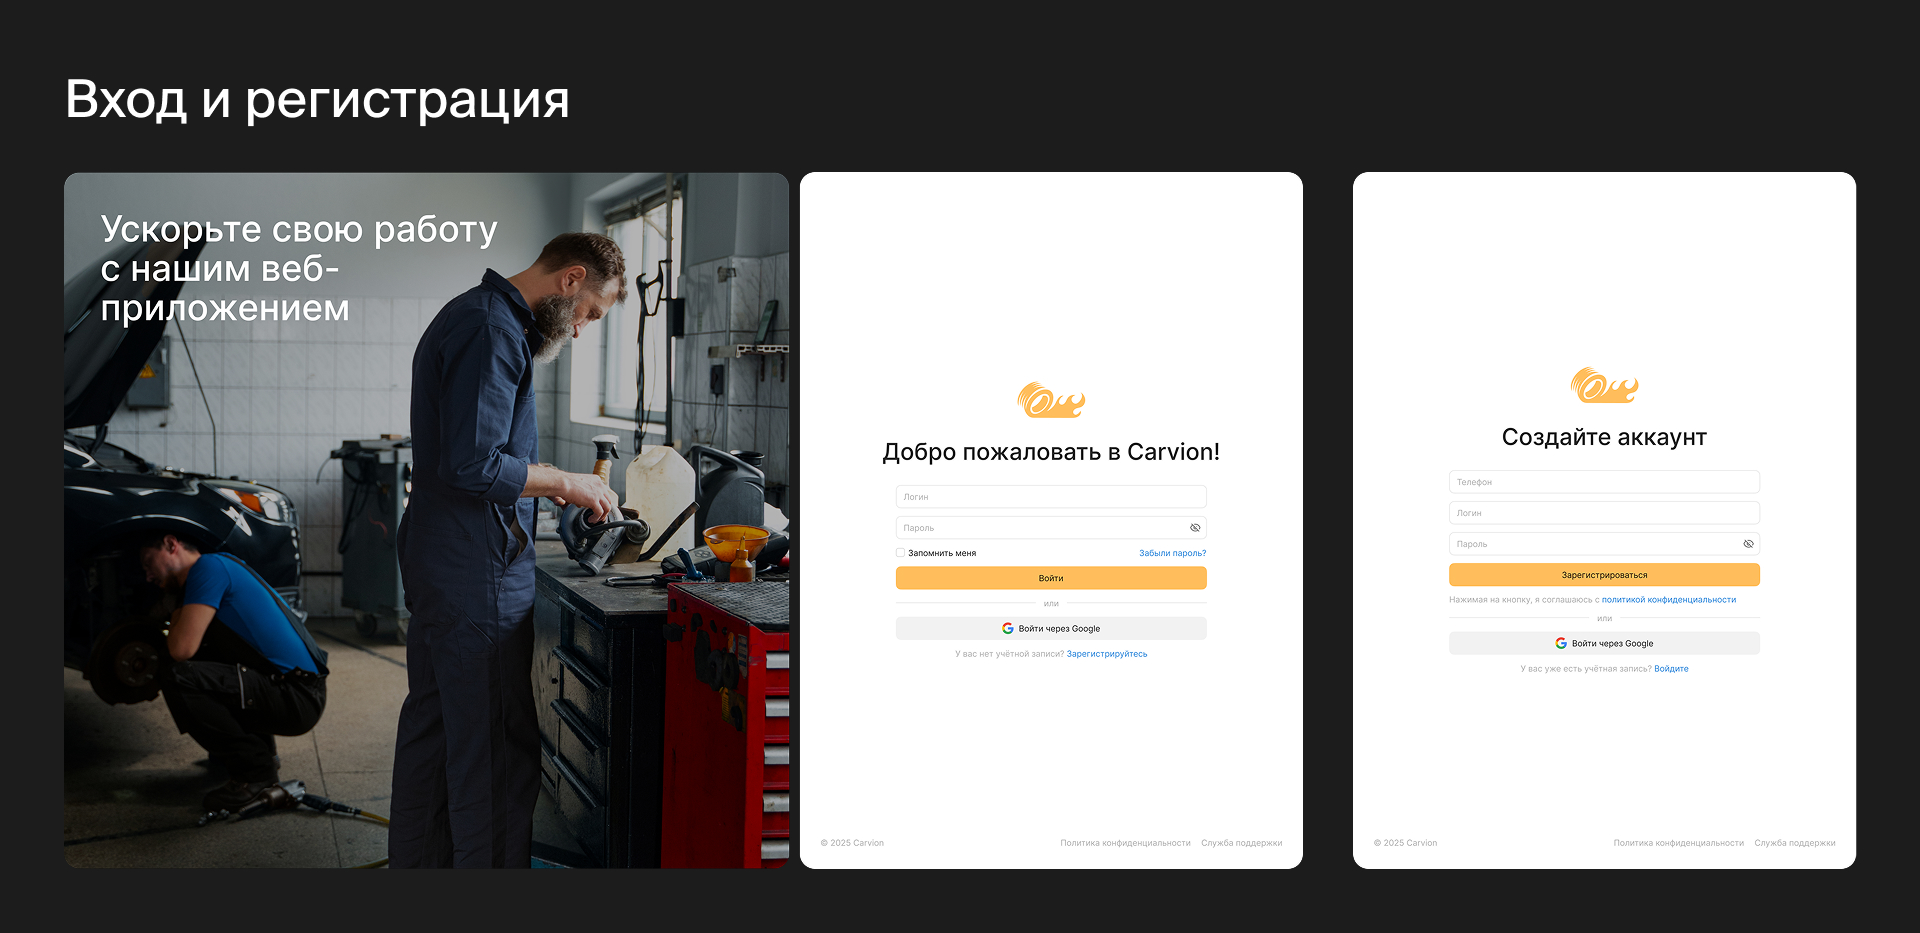Click the Google icon on login panel
Screen dimensions: 1920x933
click(x=1008, y=629)
